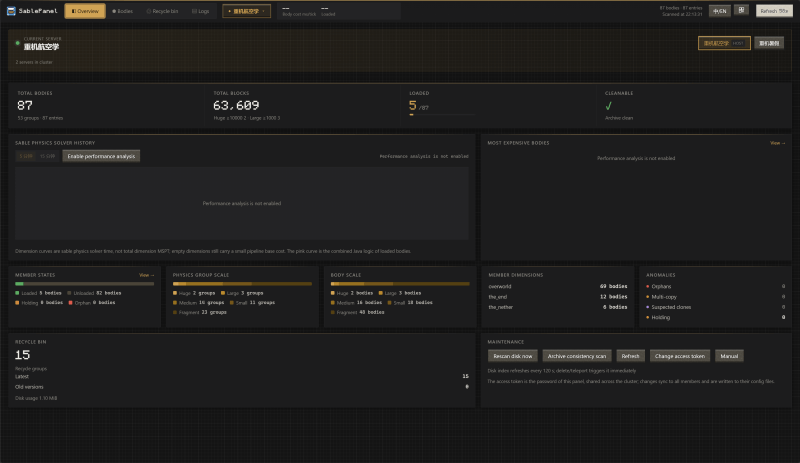Switch language with the 中/EN button
Viewport: 800px width, 463px height.
(x=719, y=11)
